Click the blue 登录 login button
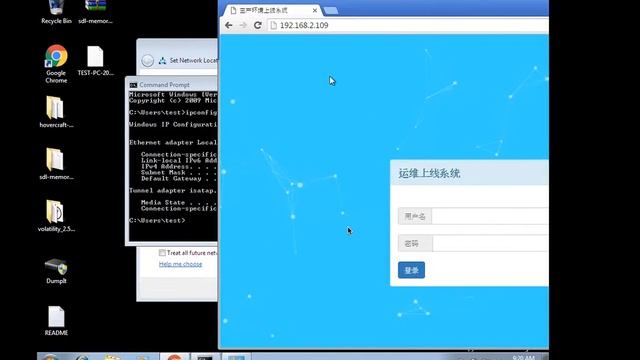The height and width of the screenshot is (360, 640). [411, 270]
